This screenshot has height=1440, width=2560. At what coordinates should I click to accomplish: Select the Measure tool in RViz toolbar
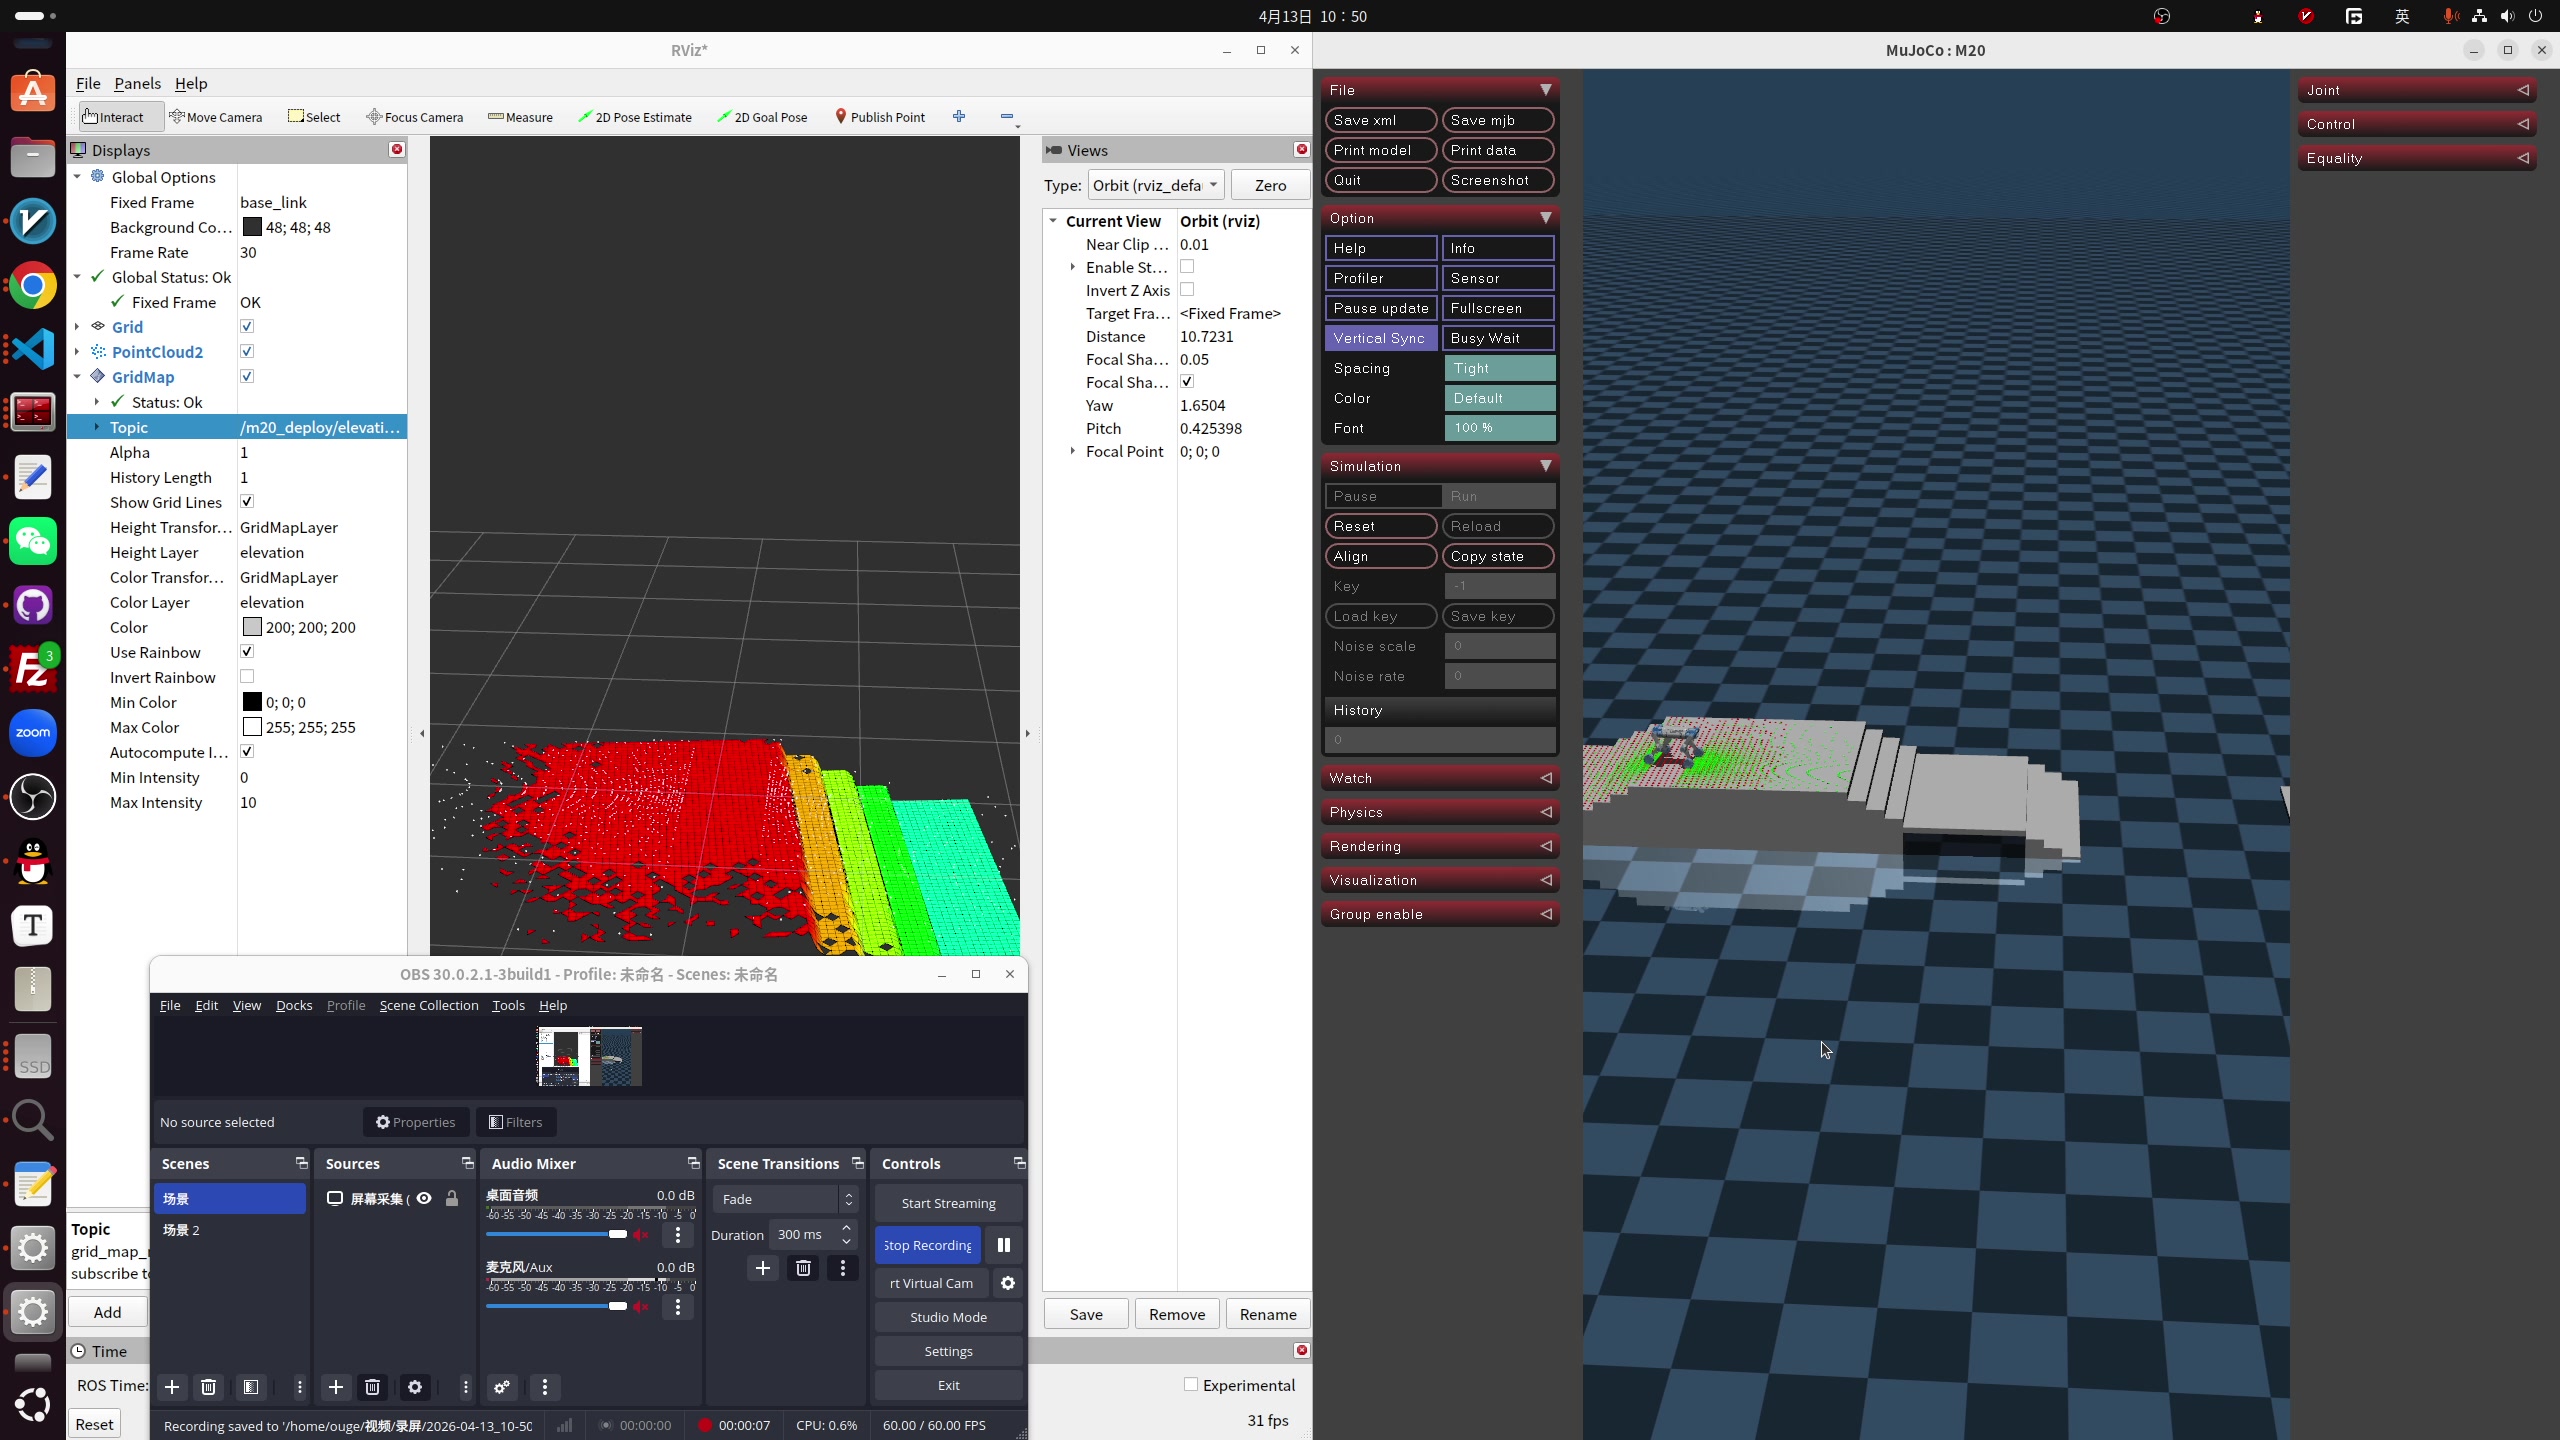pos(520,117)
